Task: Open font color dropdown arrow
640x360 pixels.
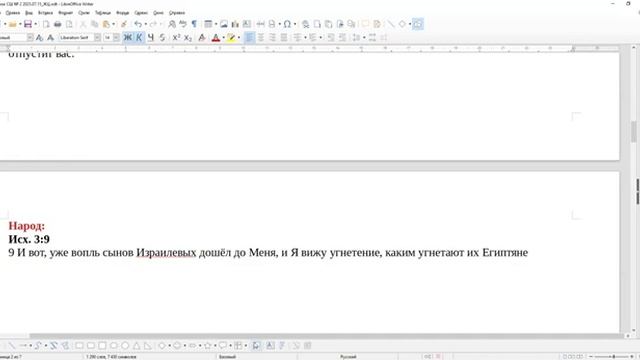Action: coord(223,38)
